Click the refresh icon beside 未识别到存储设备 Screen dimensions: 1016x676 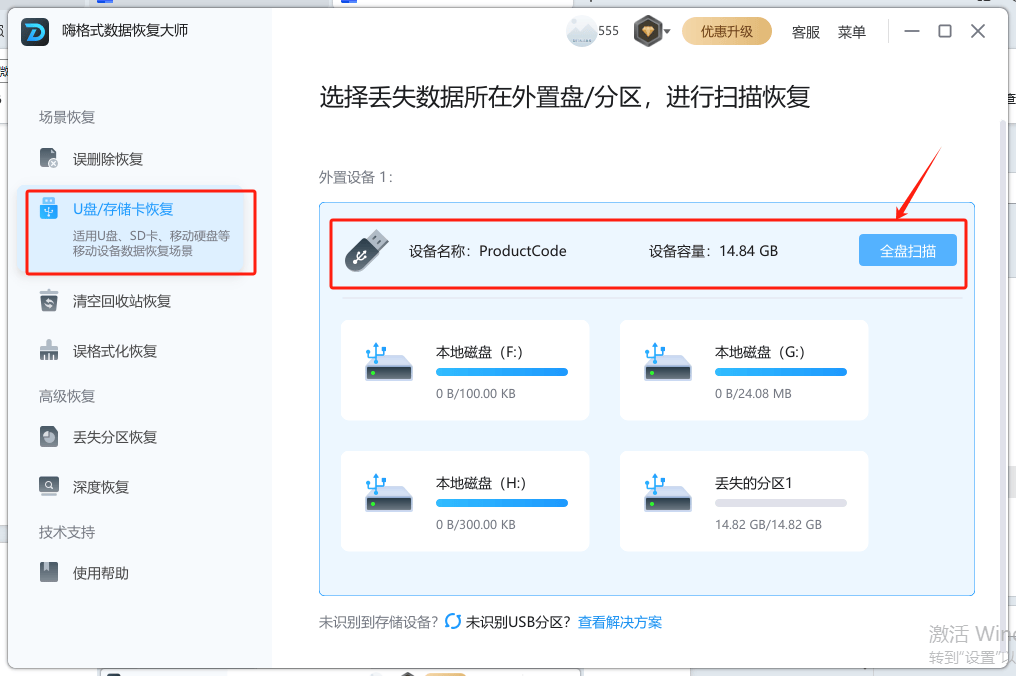pos(453,622)
